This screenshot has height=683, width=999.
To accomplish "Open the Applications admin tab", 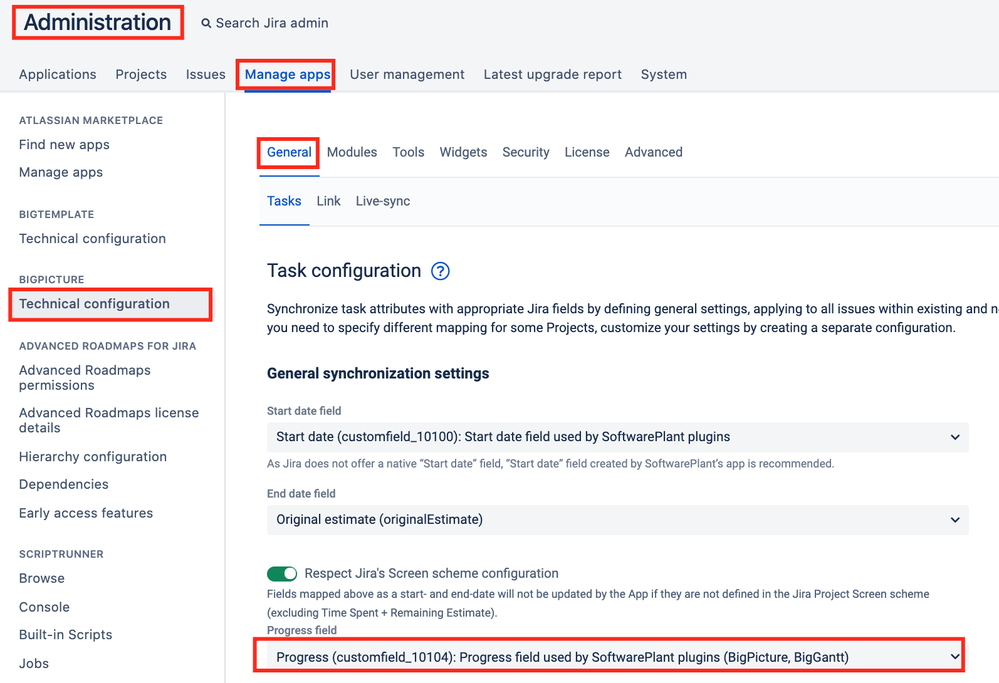I will [x=57, y=75].
